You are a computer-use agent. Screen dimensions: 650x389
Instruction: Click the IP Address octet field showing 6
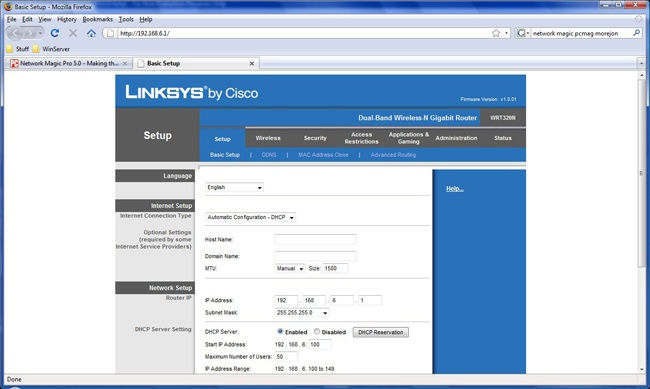pos(342,300)
